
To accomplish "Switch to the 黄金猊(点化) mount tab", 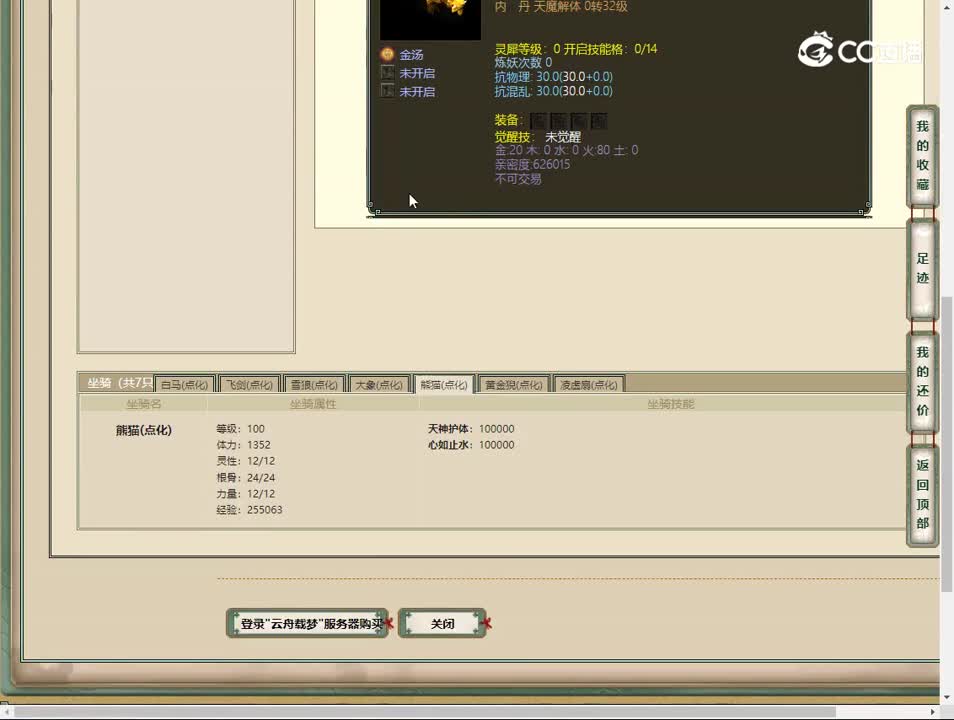I will pos(514,385).
